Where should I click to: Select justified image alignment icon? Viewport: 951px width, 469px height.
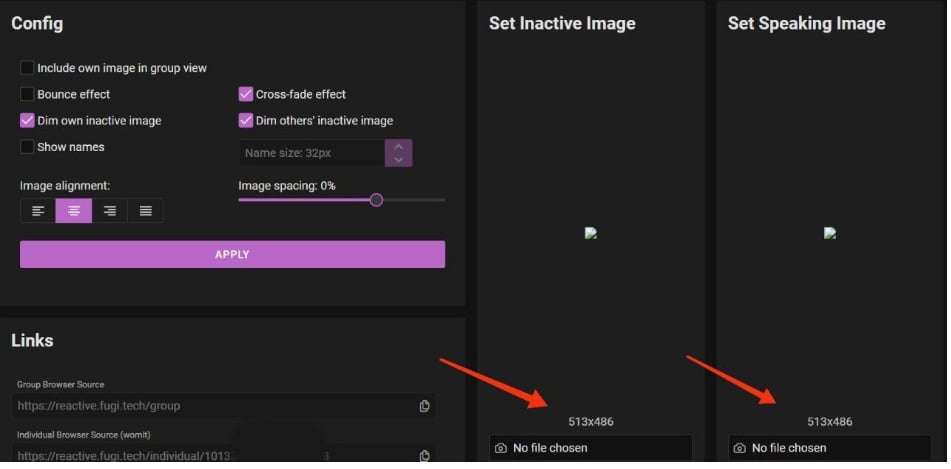point(146,211)
